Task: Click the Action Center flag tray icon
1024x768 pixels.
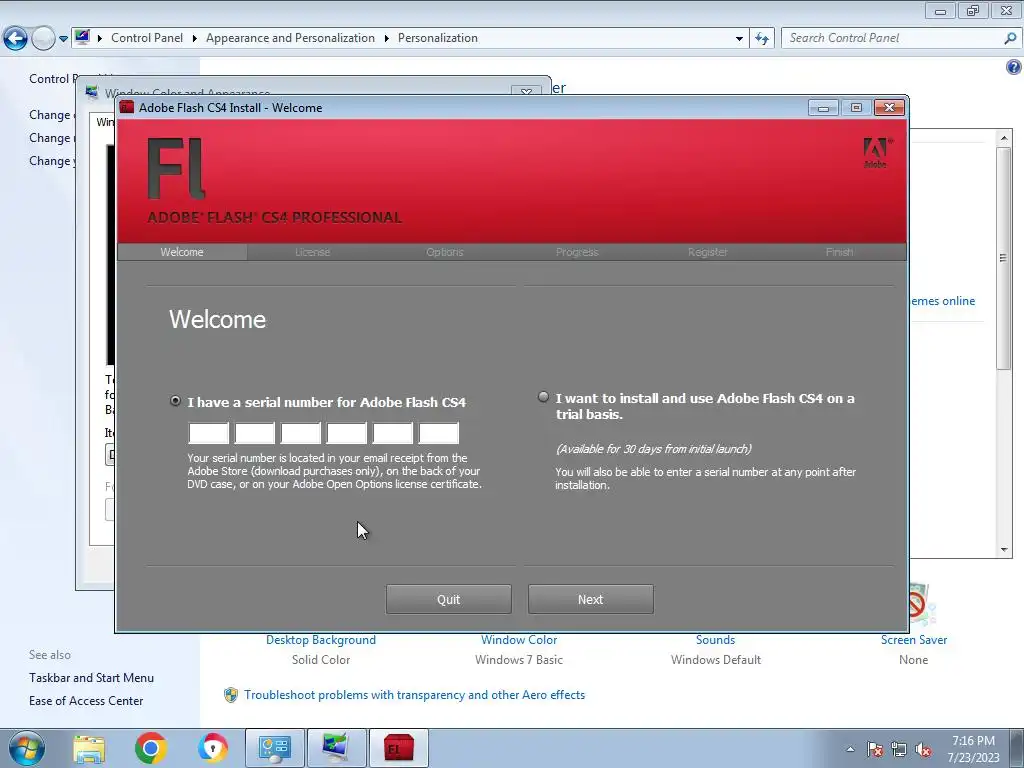Action: click(875, 750)
